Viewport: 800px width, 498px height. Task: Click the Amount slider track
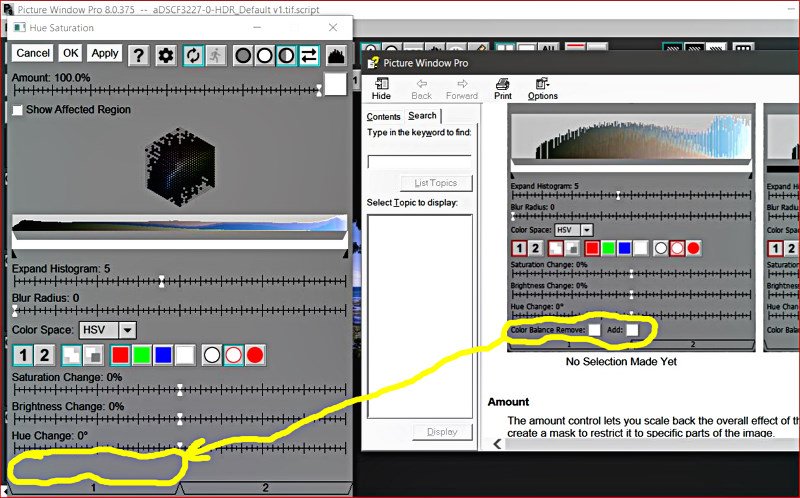168,91
